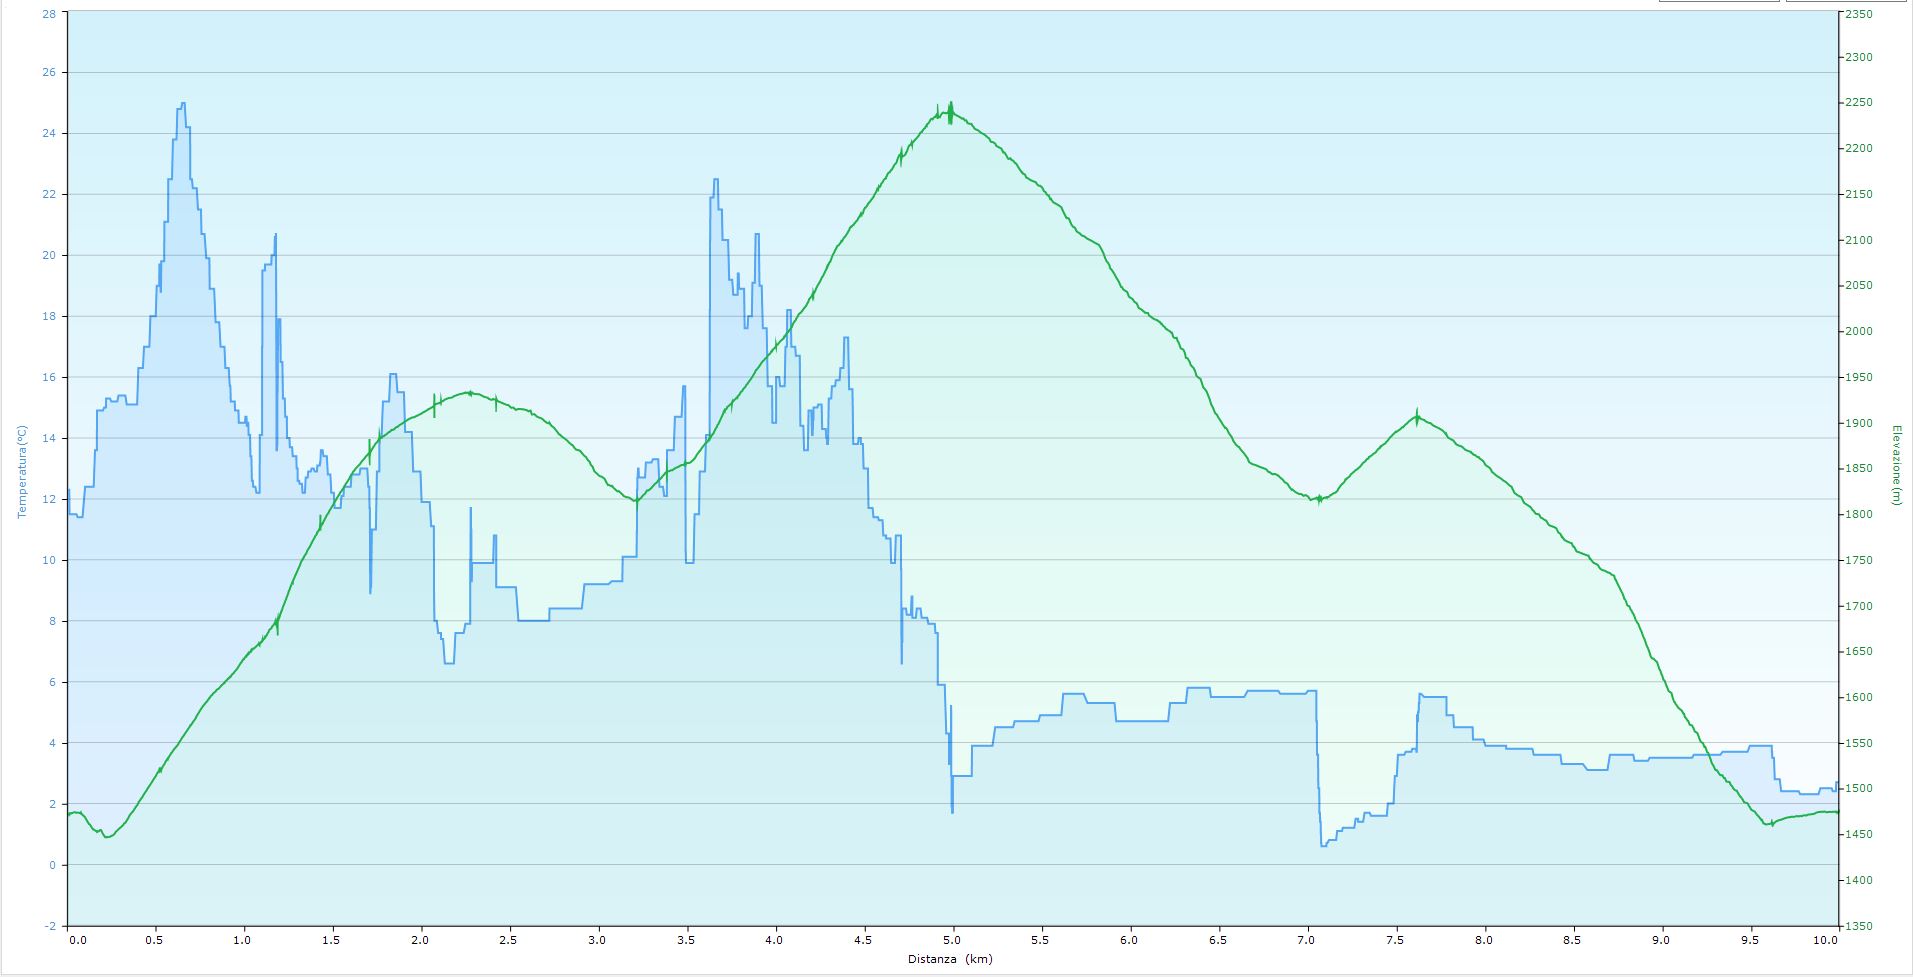The height and width of the screenshot is (977, 1913).
Task: Click the second elevation peak near 7.6 km
Action: (1417, 416)
